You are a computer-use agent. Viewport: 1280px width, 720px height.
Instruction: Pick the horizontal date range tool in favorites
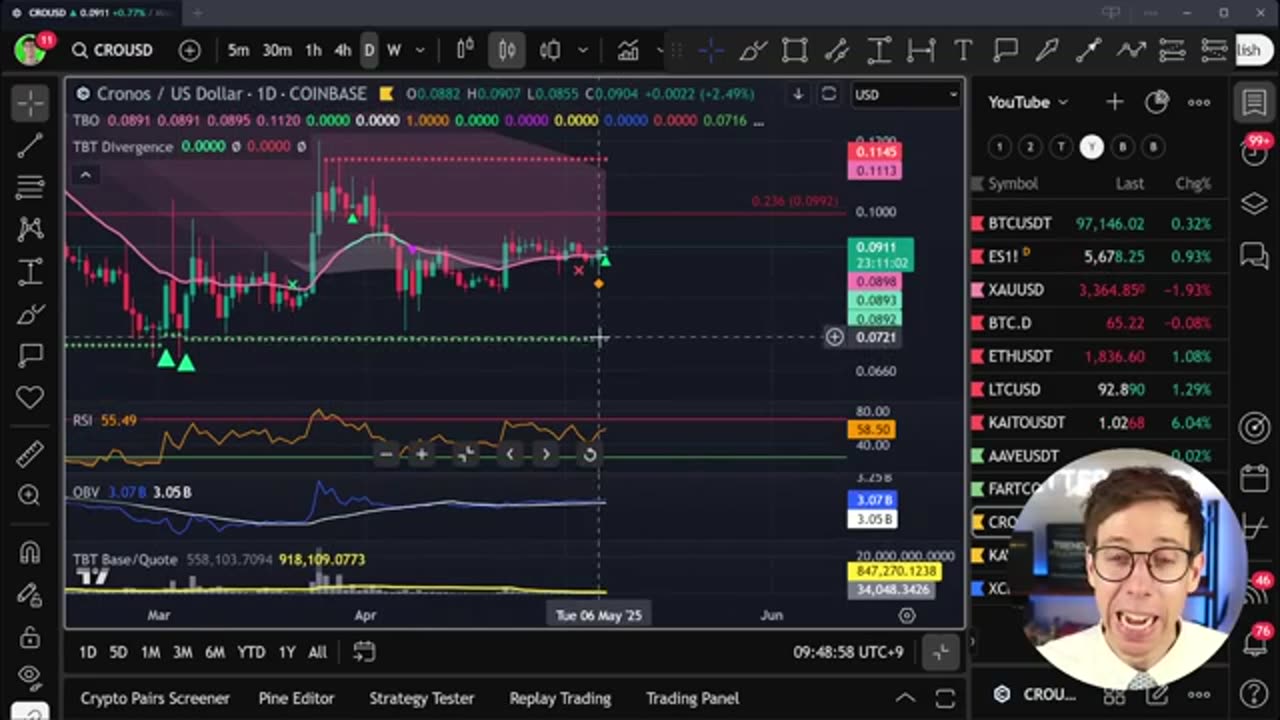pos(921,50)
